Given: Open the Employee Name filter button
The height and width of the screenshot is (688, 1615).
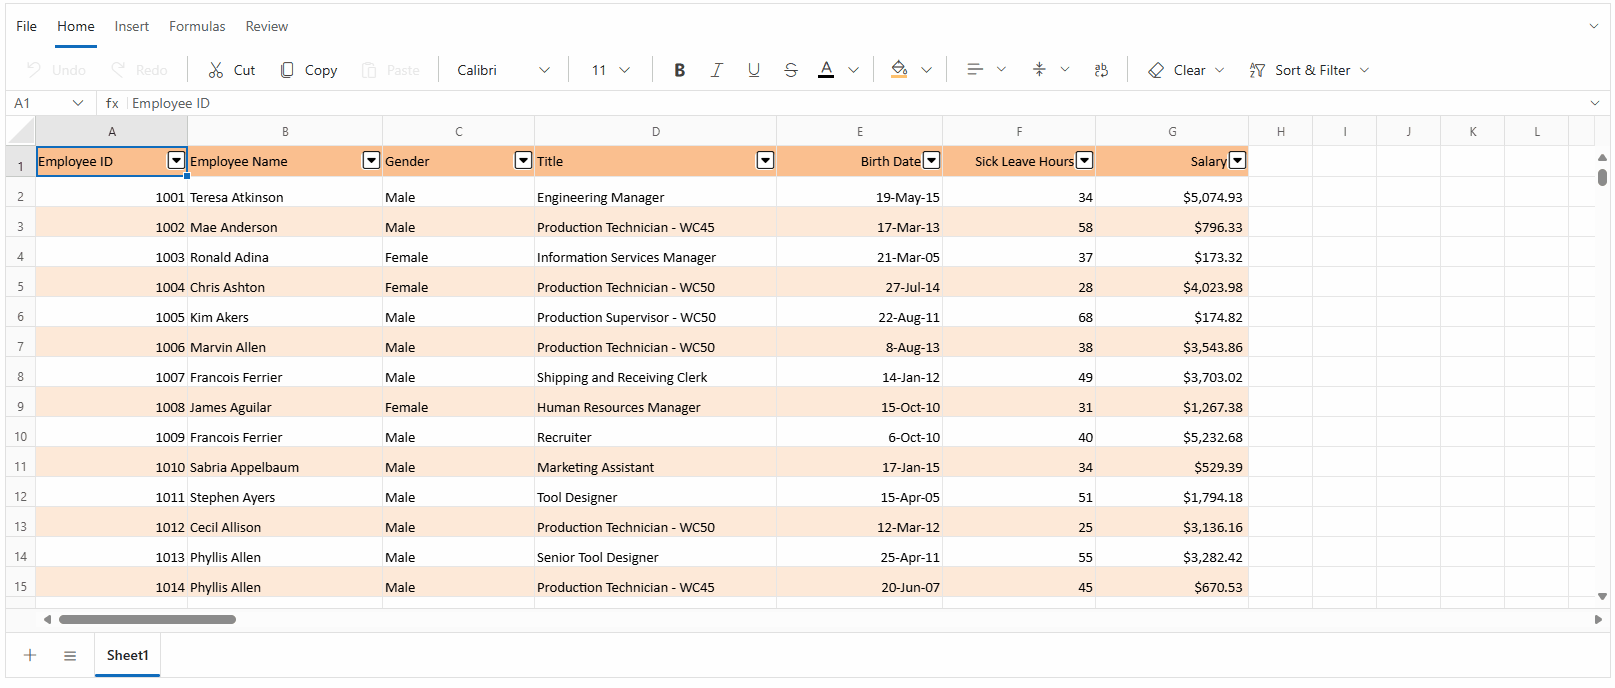Looking at the screenshot, I should (x=371, y=161).
